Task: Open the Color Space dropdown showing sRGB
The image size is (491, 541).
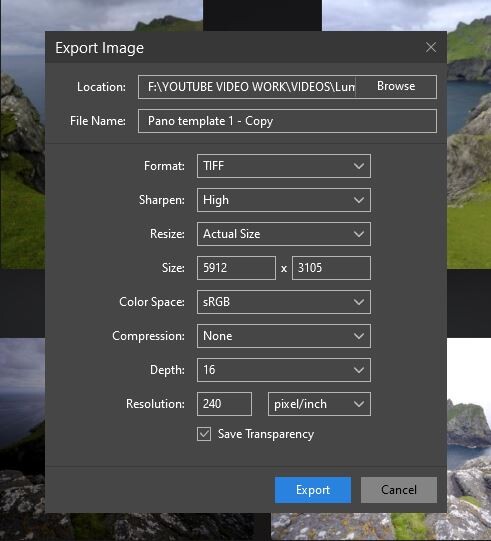Action: click(284, 302)
